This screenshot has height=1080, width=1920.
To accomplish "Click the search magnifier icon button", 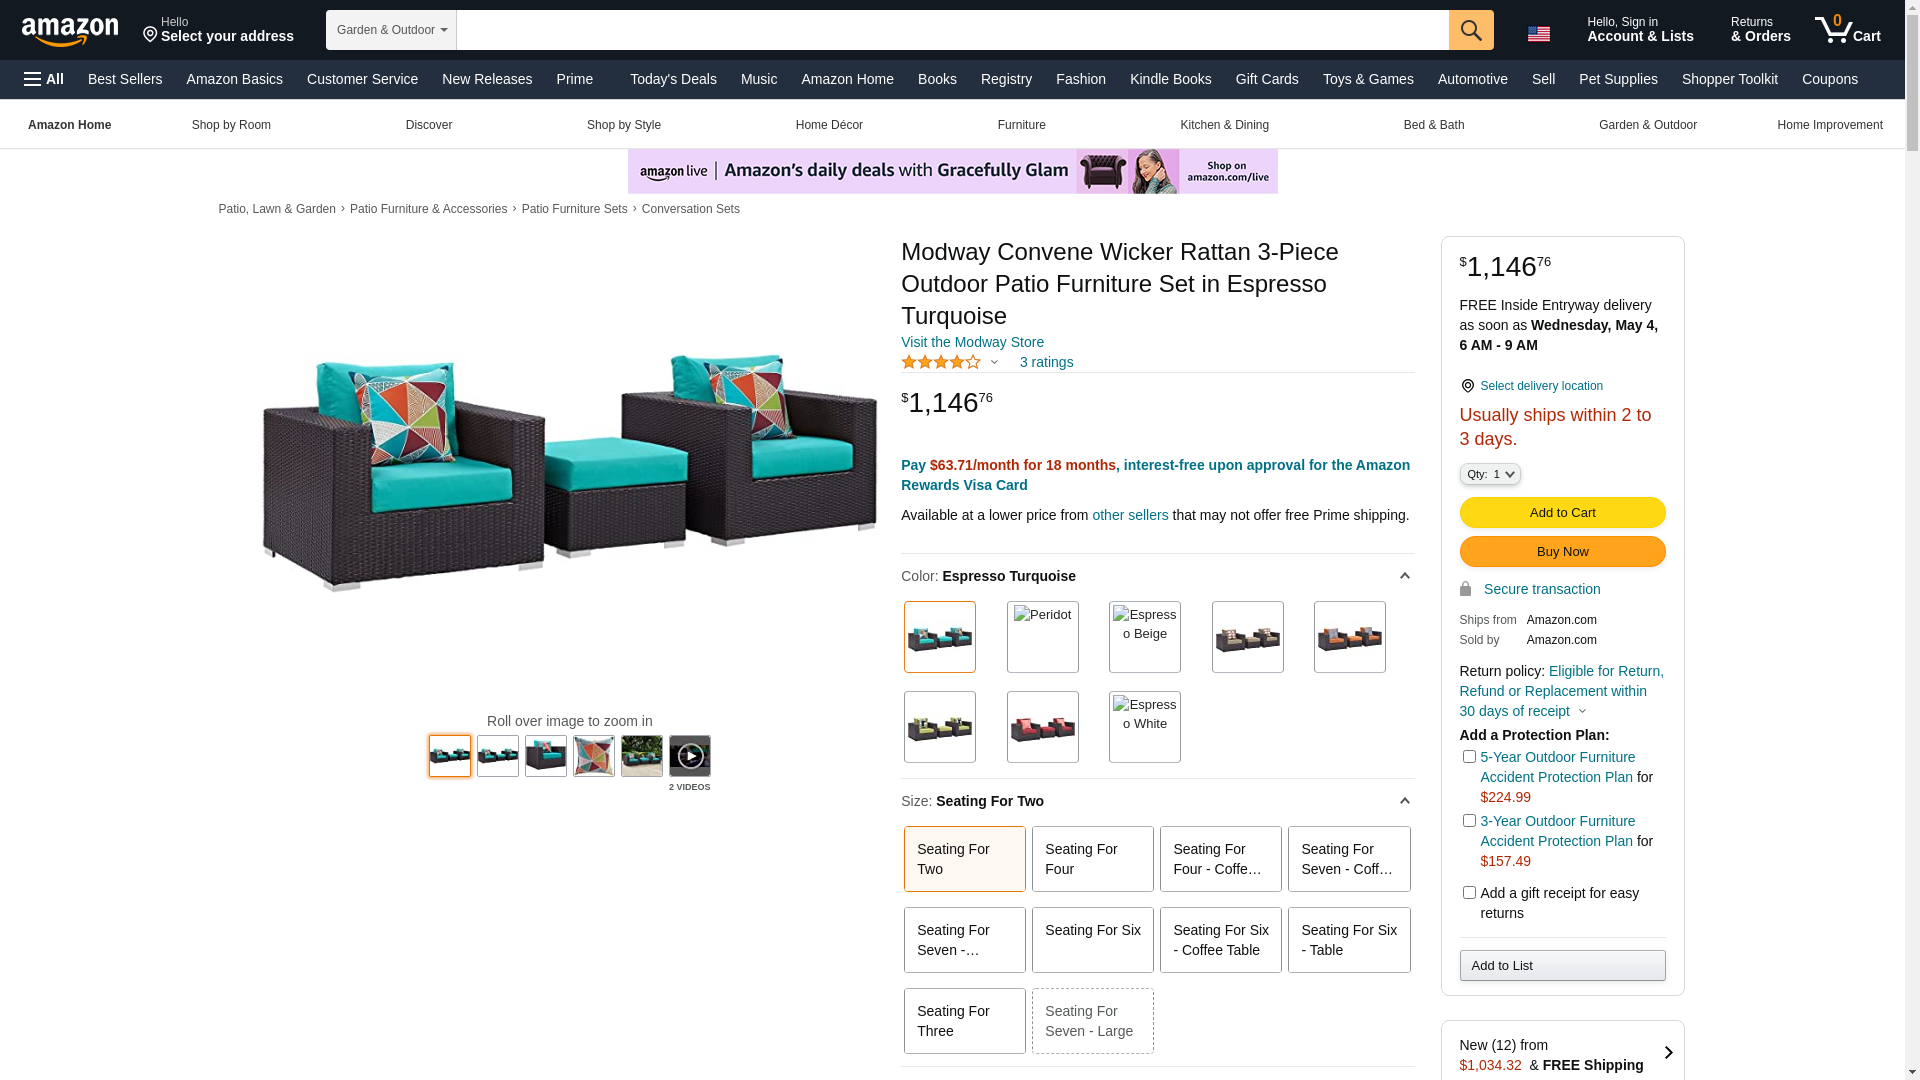I will pyautogui.click(x=1471, y=30).
